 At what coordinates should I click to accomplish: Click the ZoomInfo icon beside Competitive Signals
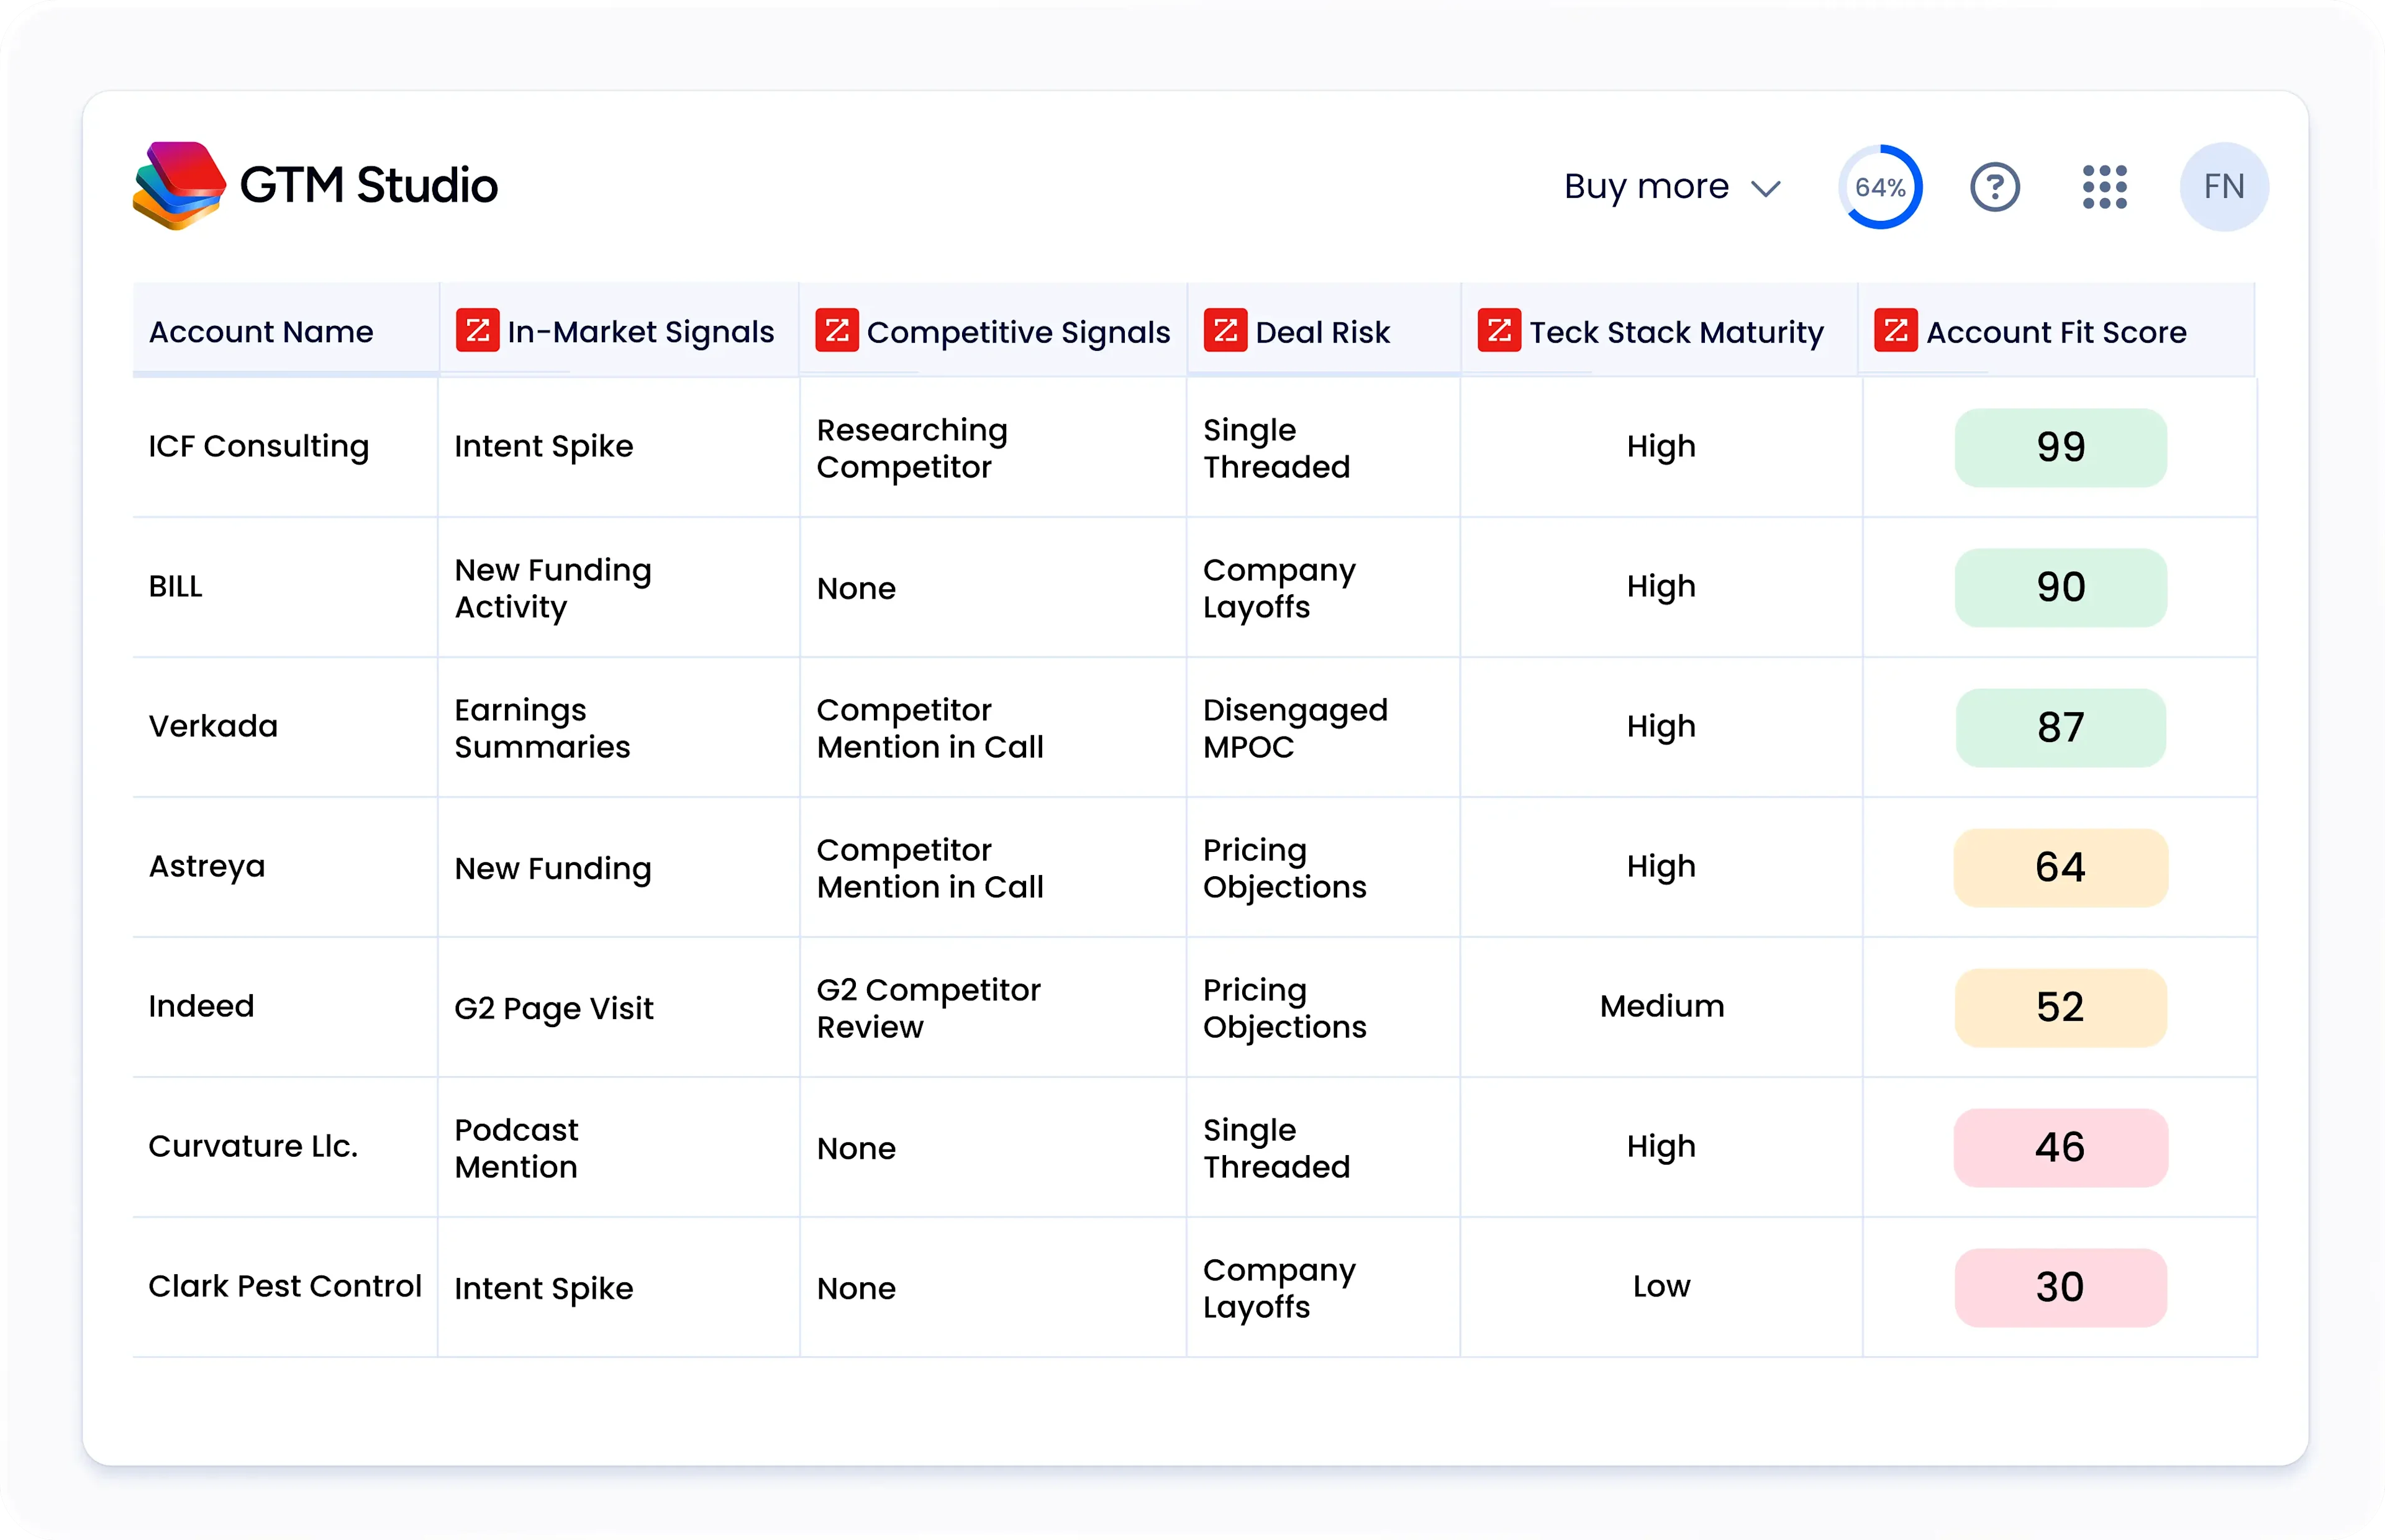coord(837,331)
